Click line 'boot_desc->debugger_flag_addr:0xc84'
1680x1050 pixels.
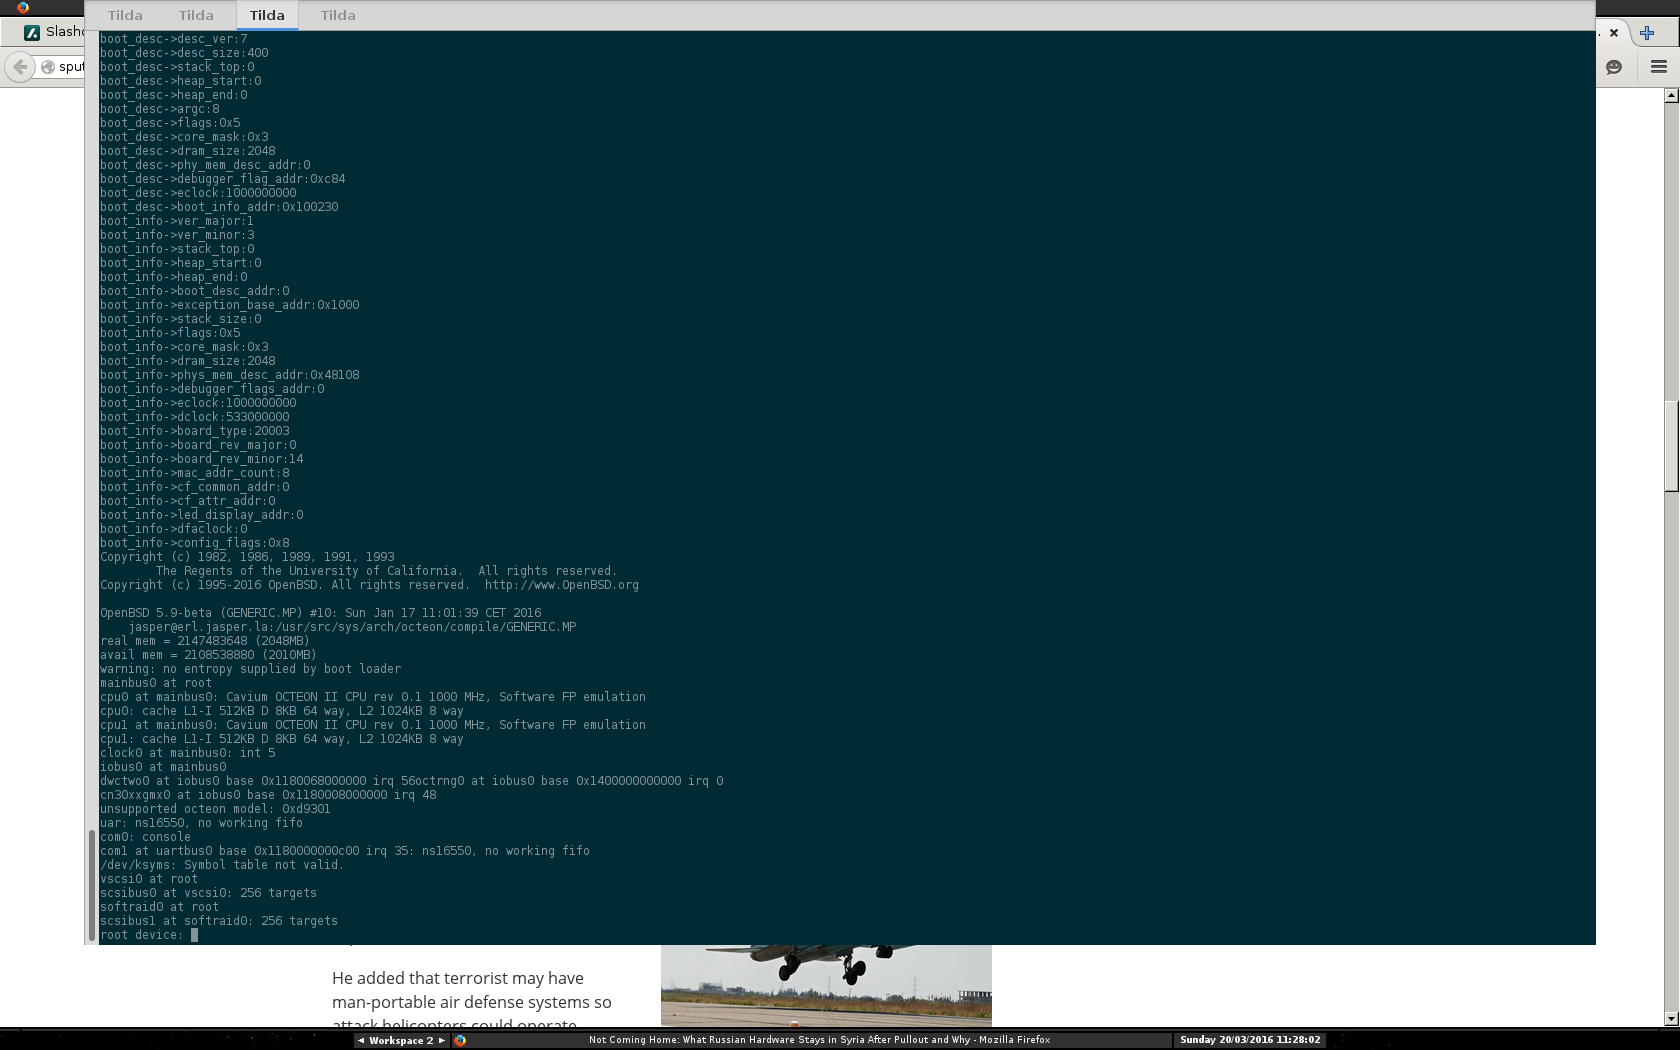(223, 179)
